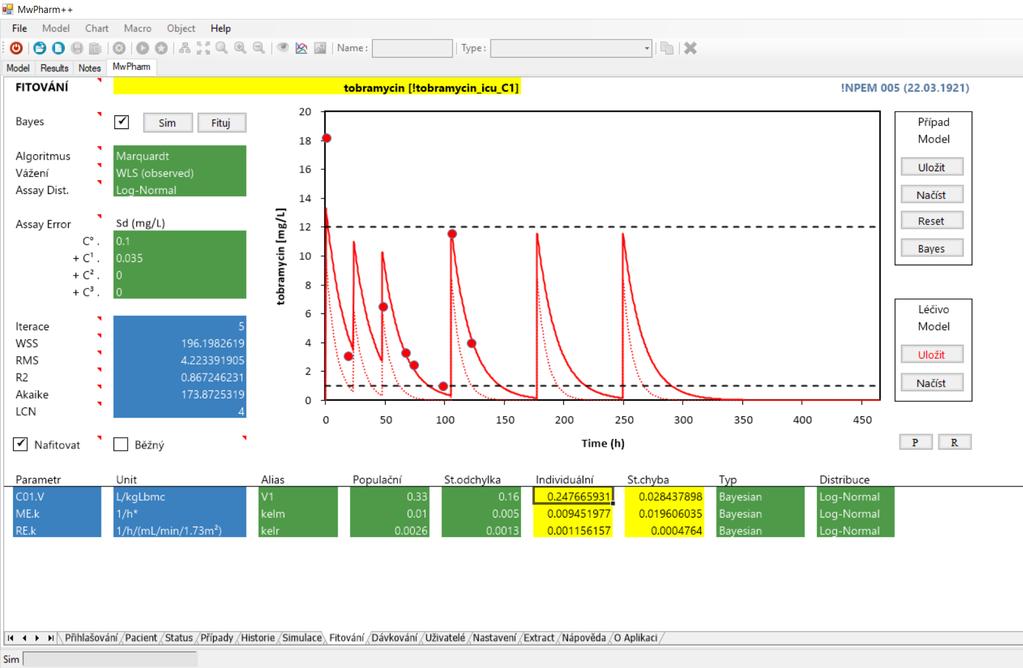
Task: Click Načíst under Léčivo Model
Action: tap(931, 383)
